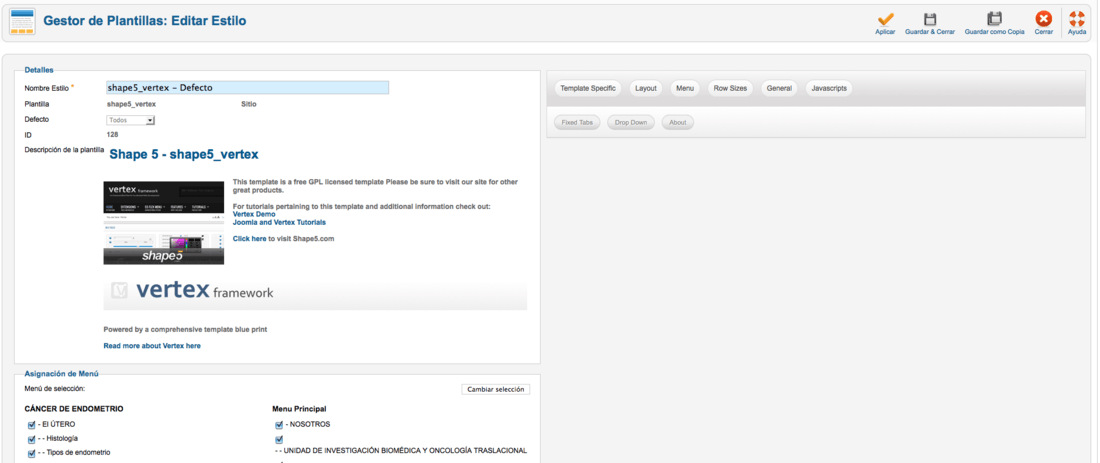Viewport: 1100px width, 463px height.
Task: Click the Guardar como Copia icon
Action: pos(994,19)
